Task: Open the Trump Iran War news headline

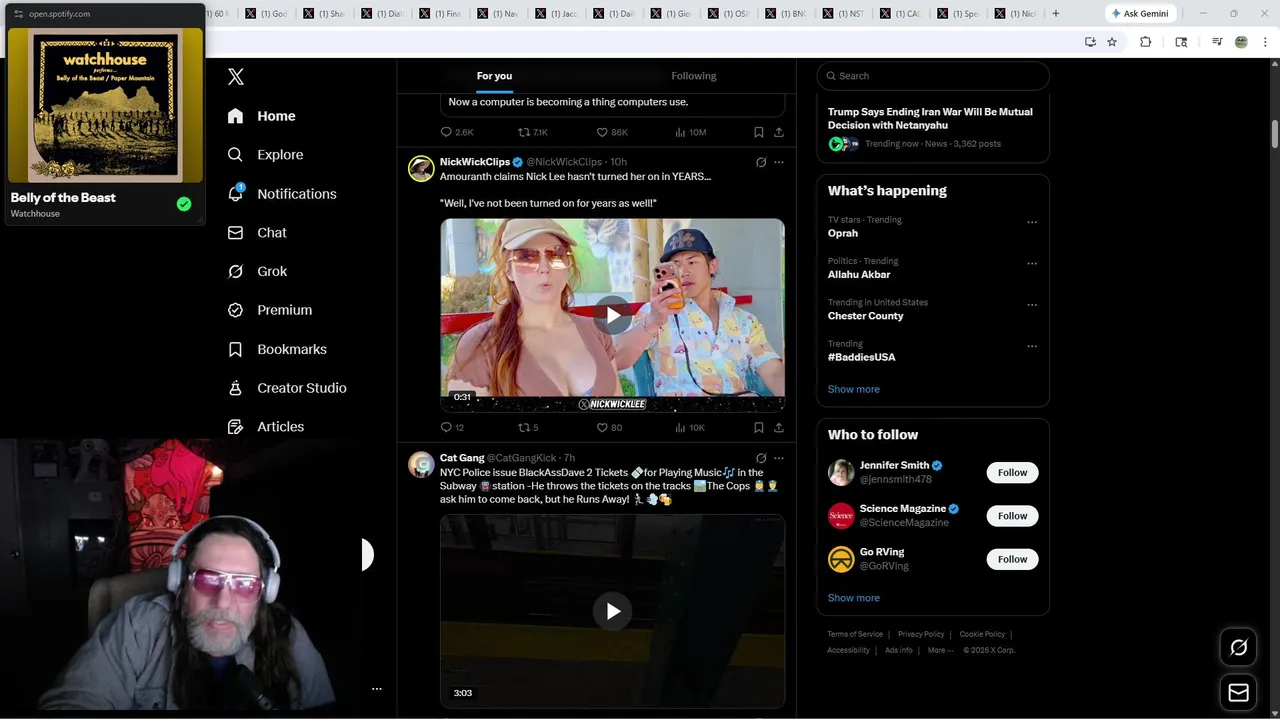Action: pos(930,118)
